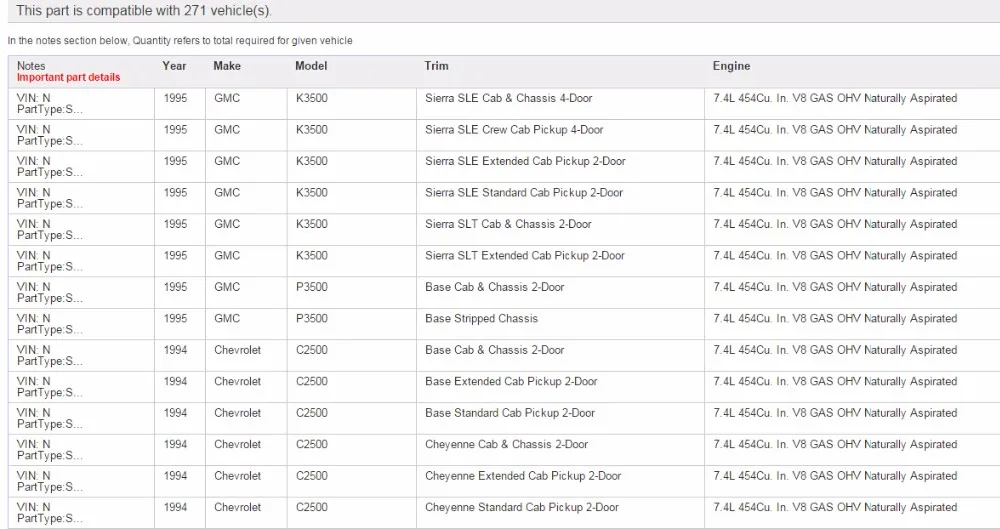Click Chevrolet in Base Extended Cab Pickup row

click(237, 382)
